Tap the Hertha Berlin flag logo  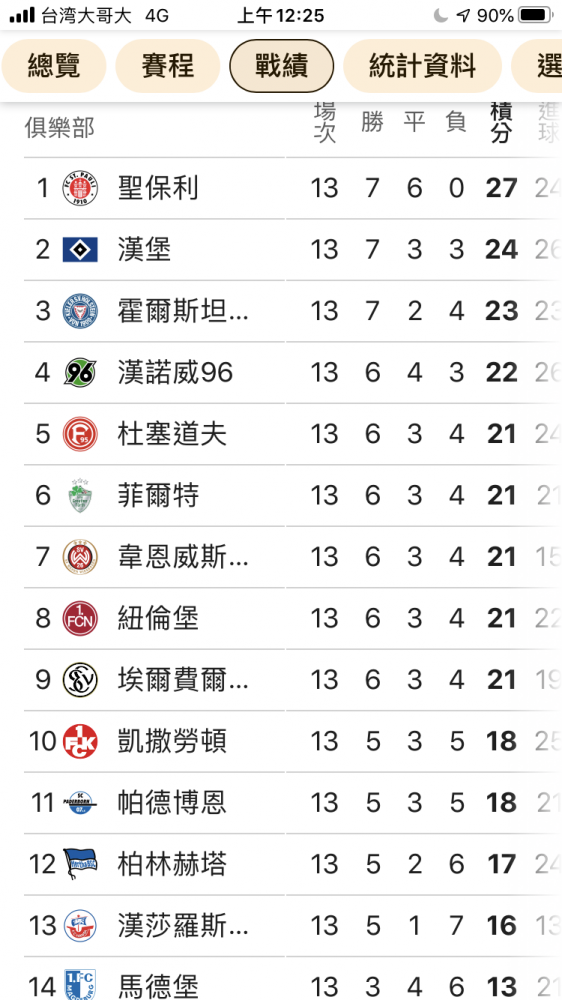point(80,865)
